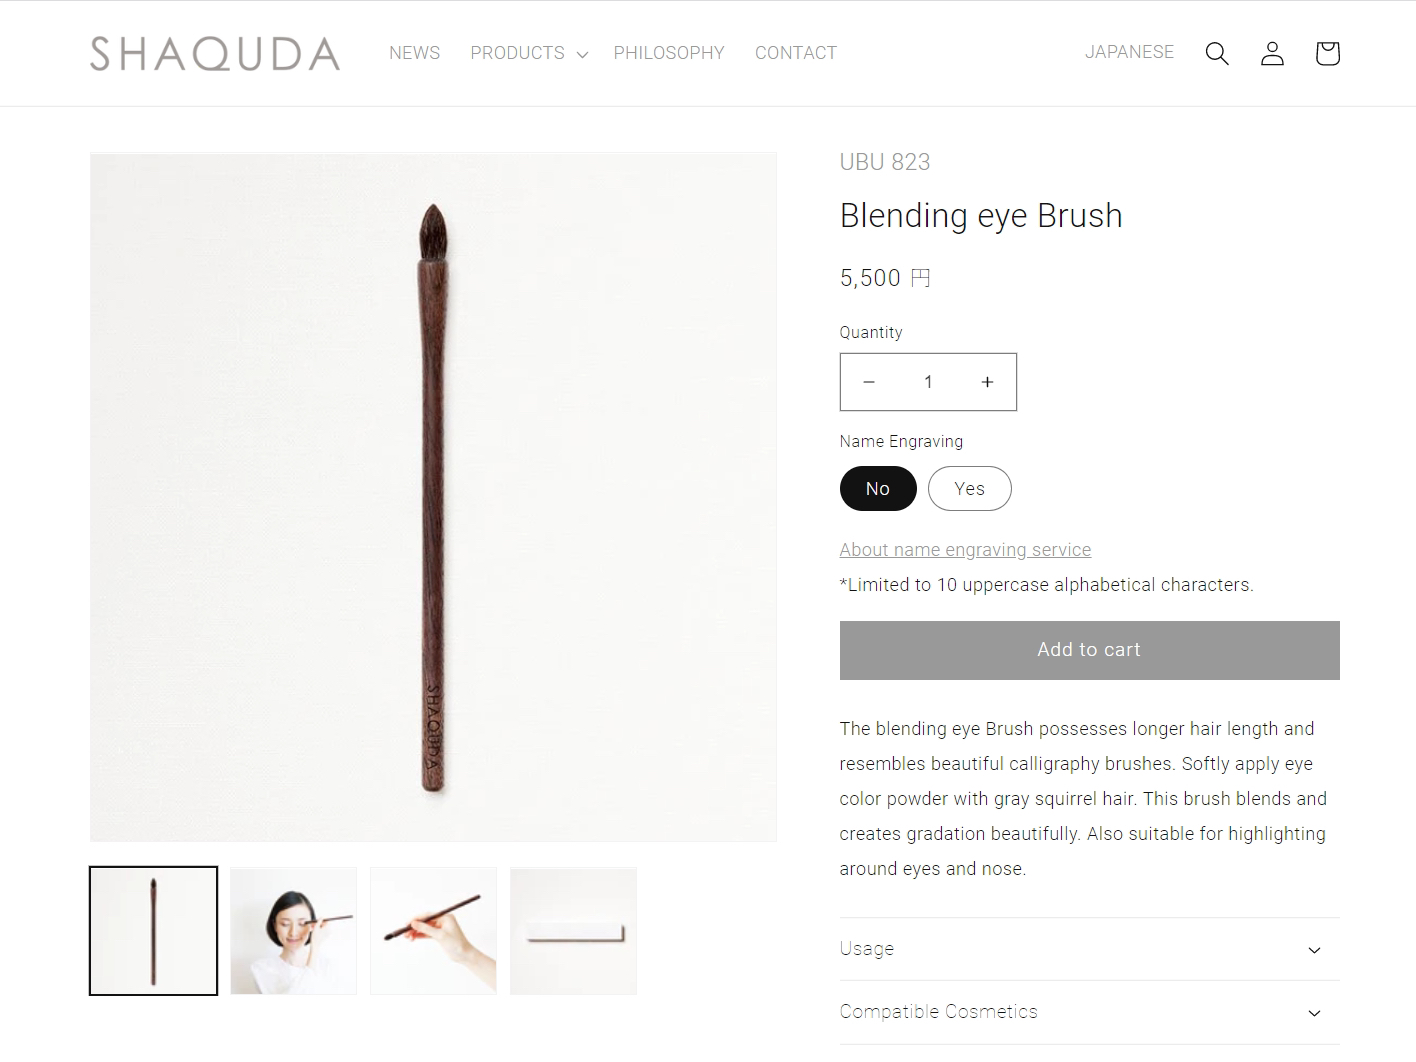Open About name engraving service link
The width and height of the screenshot is (1416, 1062).
coord(965,550)
